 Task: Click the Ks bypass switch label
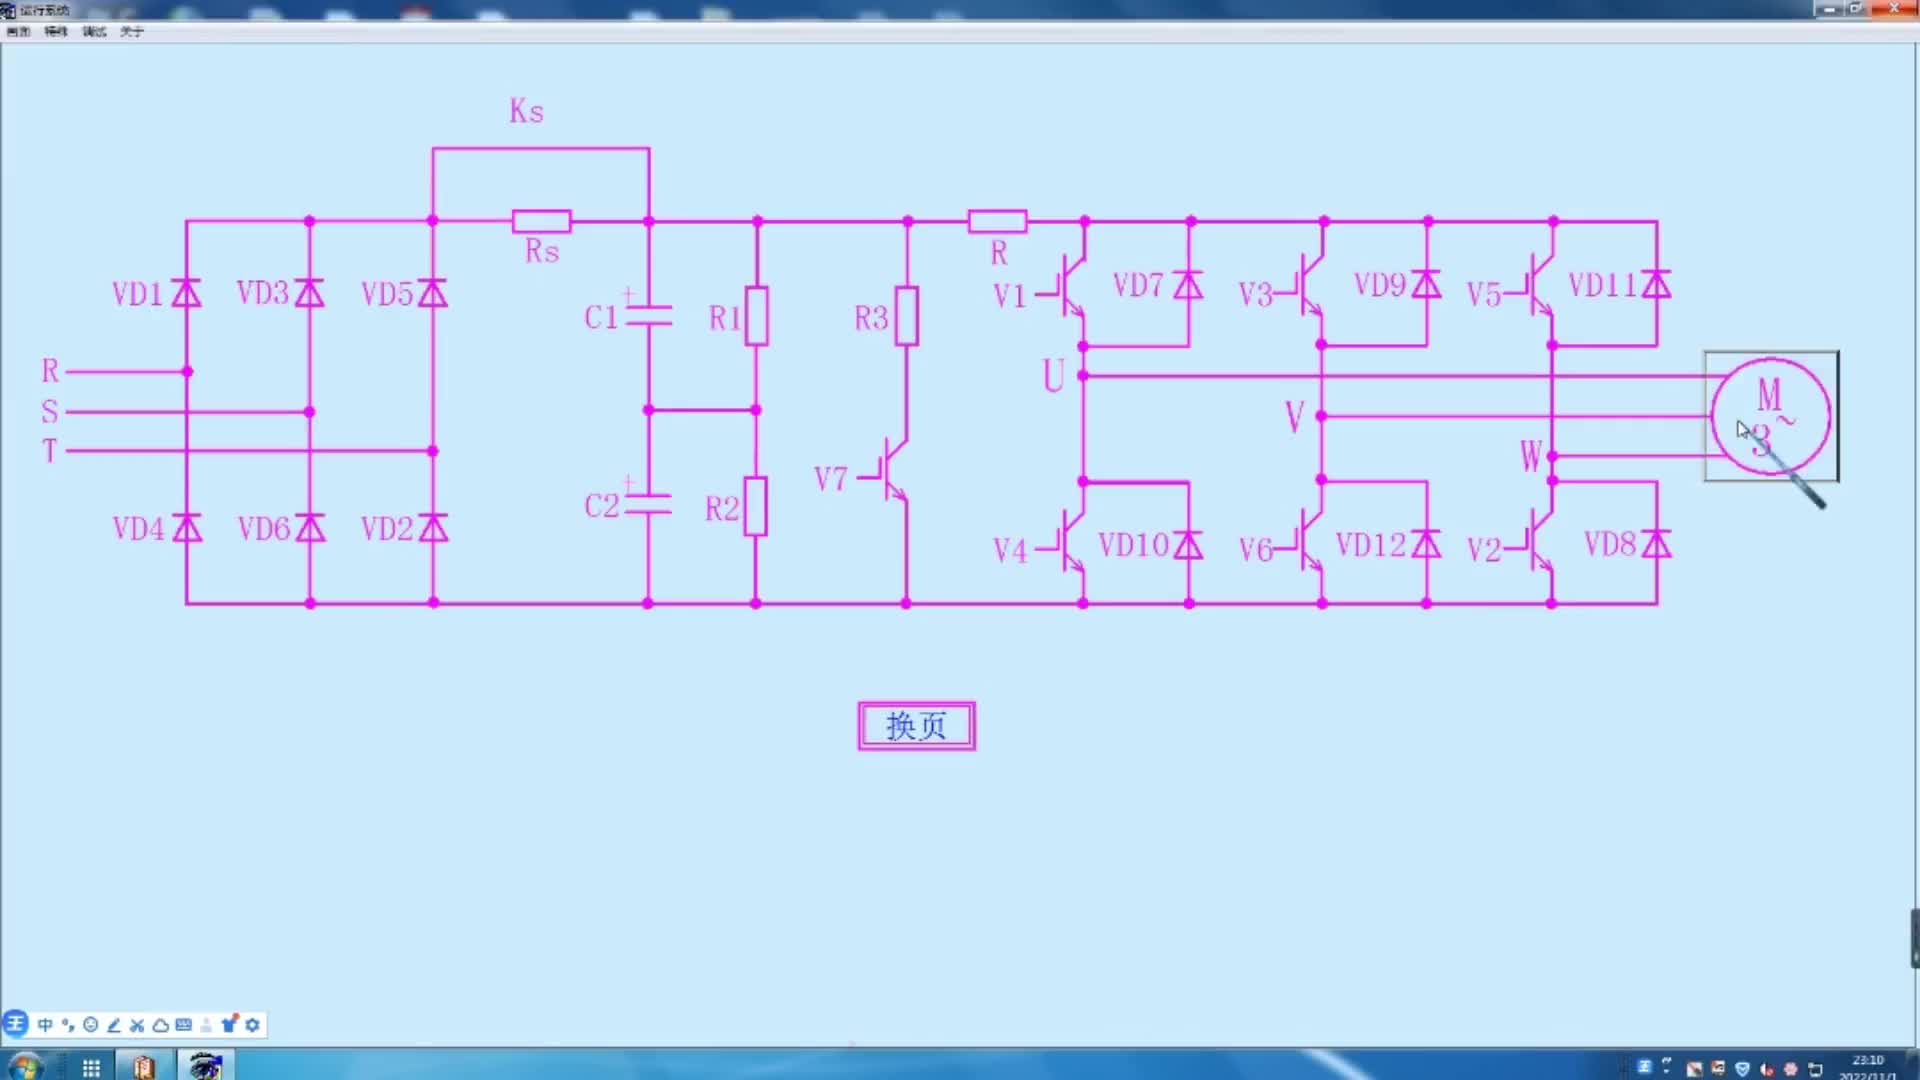527,111
